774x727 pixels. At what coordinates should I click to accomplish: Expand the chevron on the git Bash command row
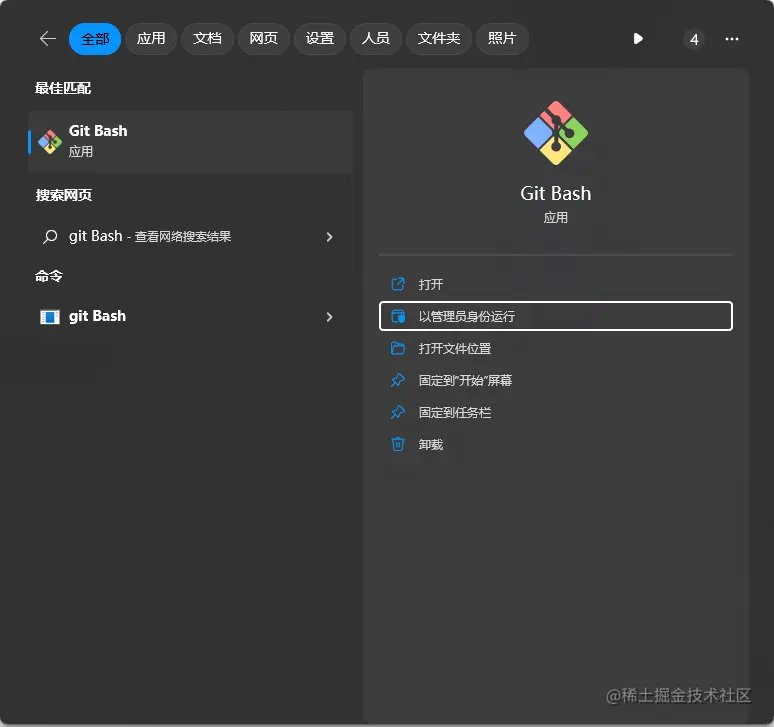pyautogui.click(x=329, y=317)
